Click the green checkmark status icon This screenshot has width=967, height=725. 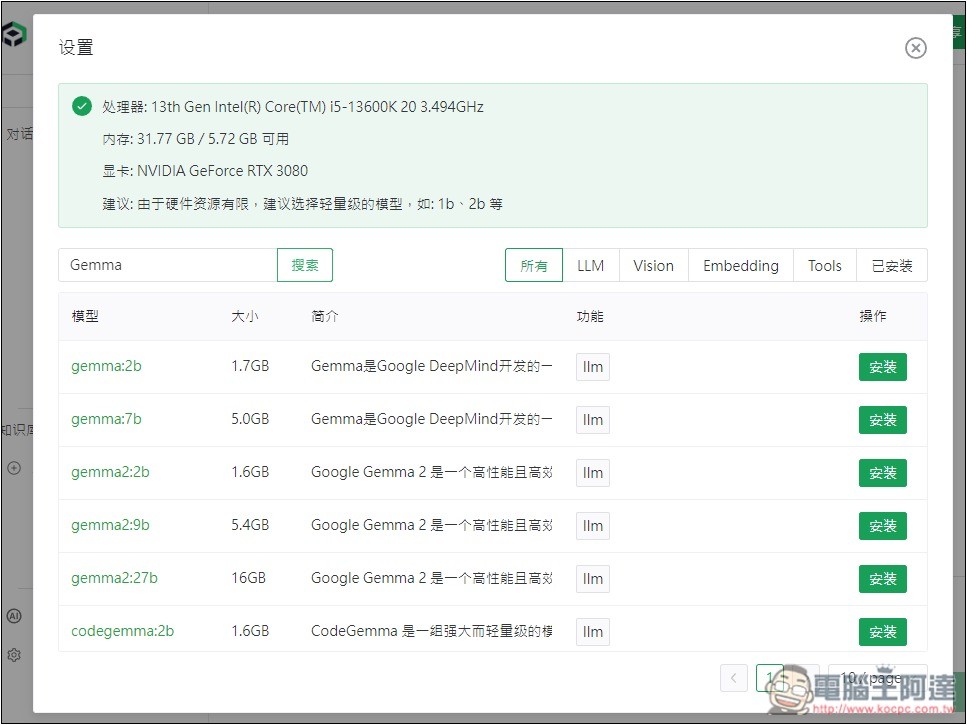[82, 106]
